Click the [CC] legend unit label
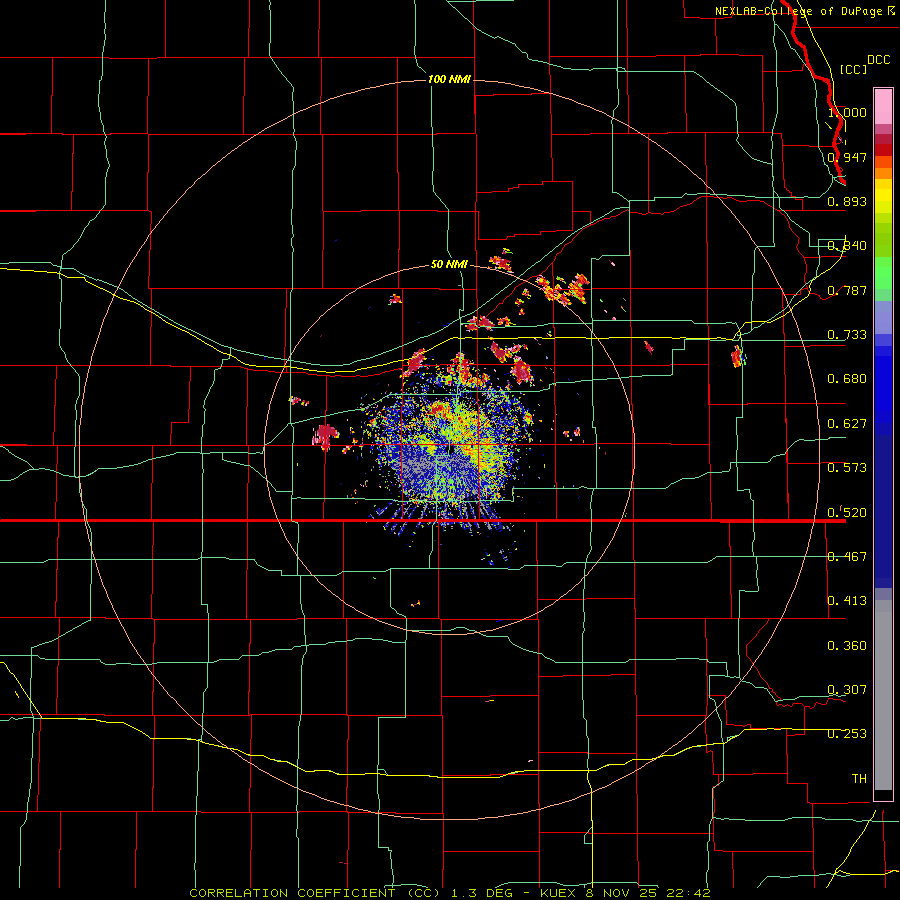900x900 pixels. click(853, 69)
